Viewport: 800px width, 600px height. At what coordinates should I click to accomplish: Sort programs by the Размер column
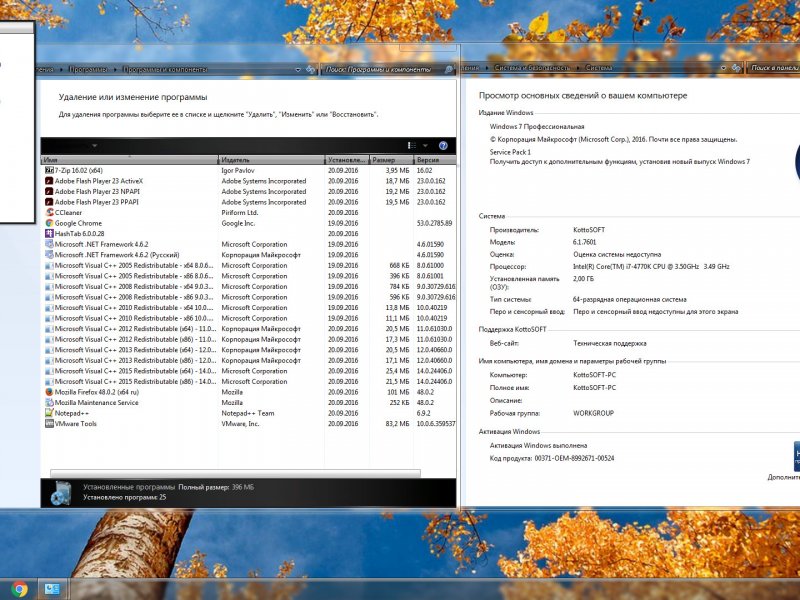(x=391, y=160)
